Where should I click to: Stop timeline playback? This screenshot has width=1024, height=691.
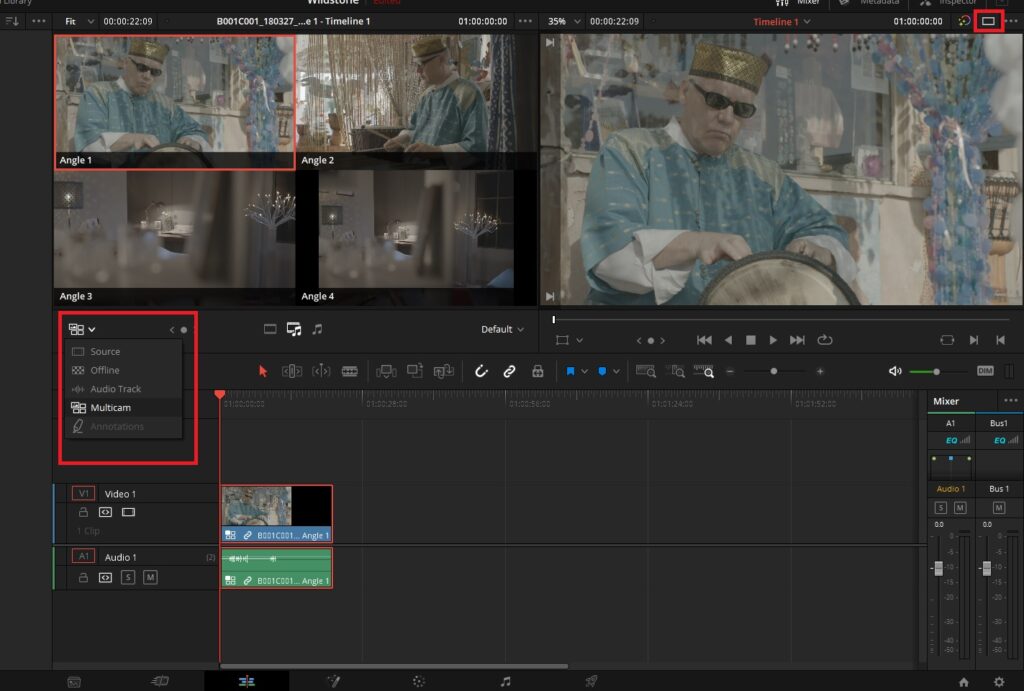click(750, 340)
